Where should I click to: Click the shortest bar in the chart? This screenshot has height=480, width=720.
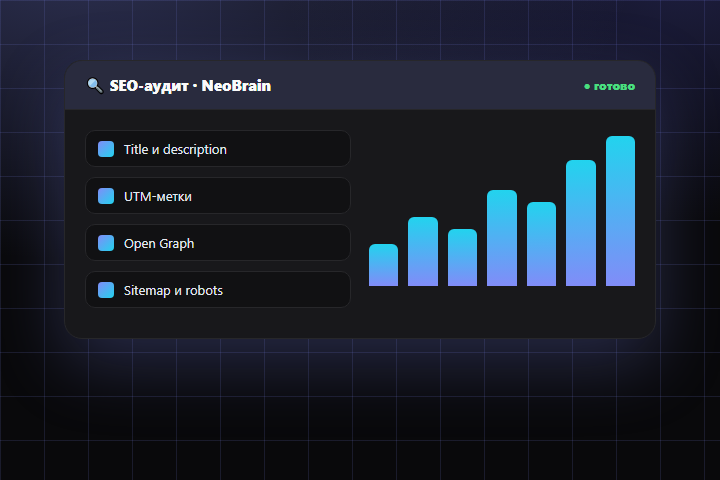coord(383,265)
